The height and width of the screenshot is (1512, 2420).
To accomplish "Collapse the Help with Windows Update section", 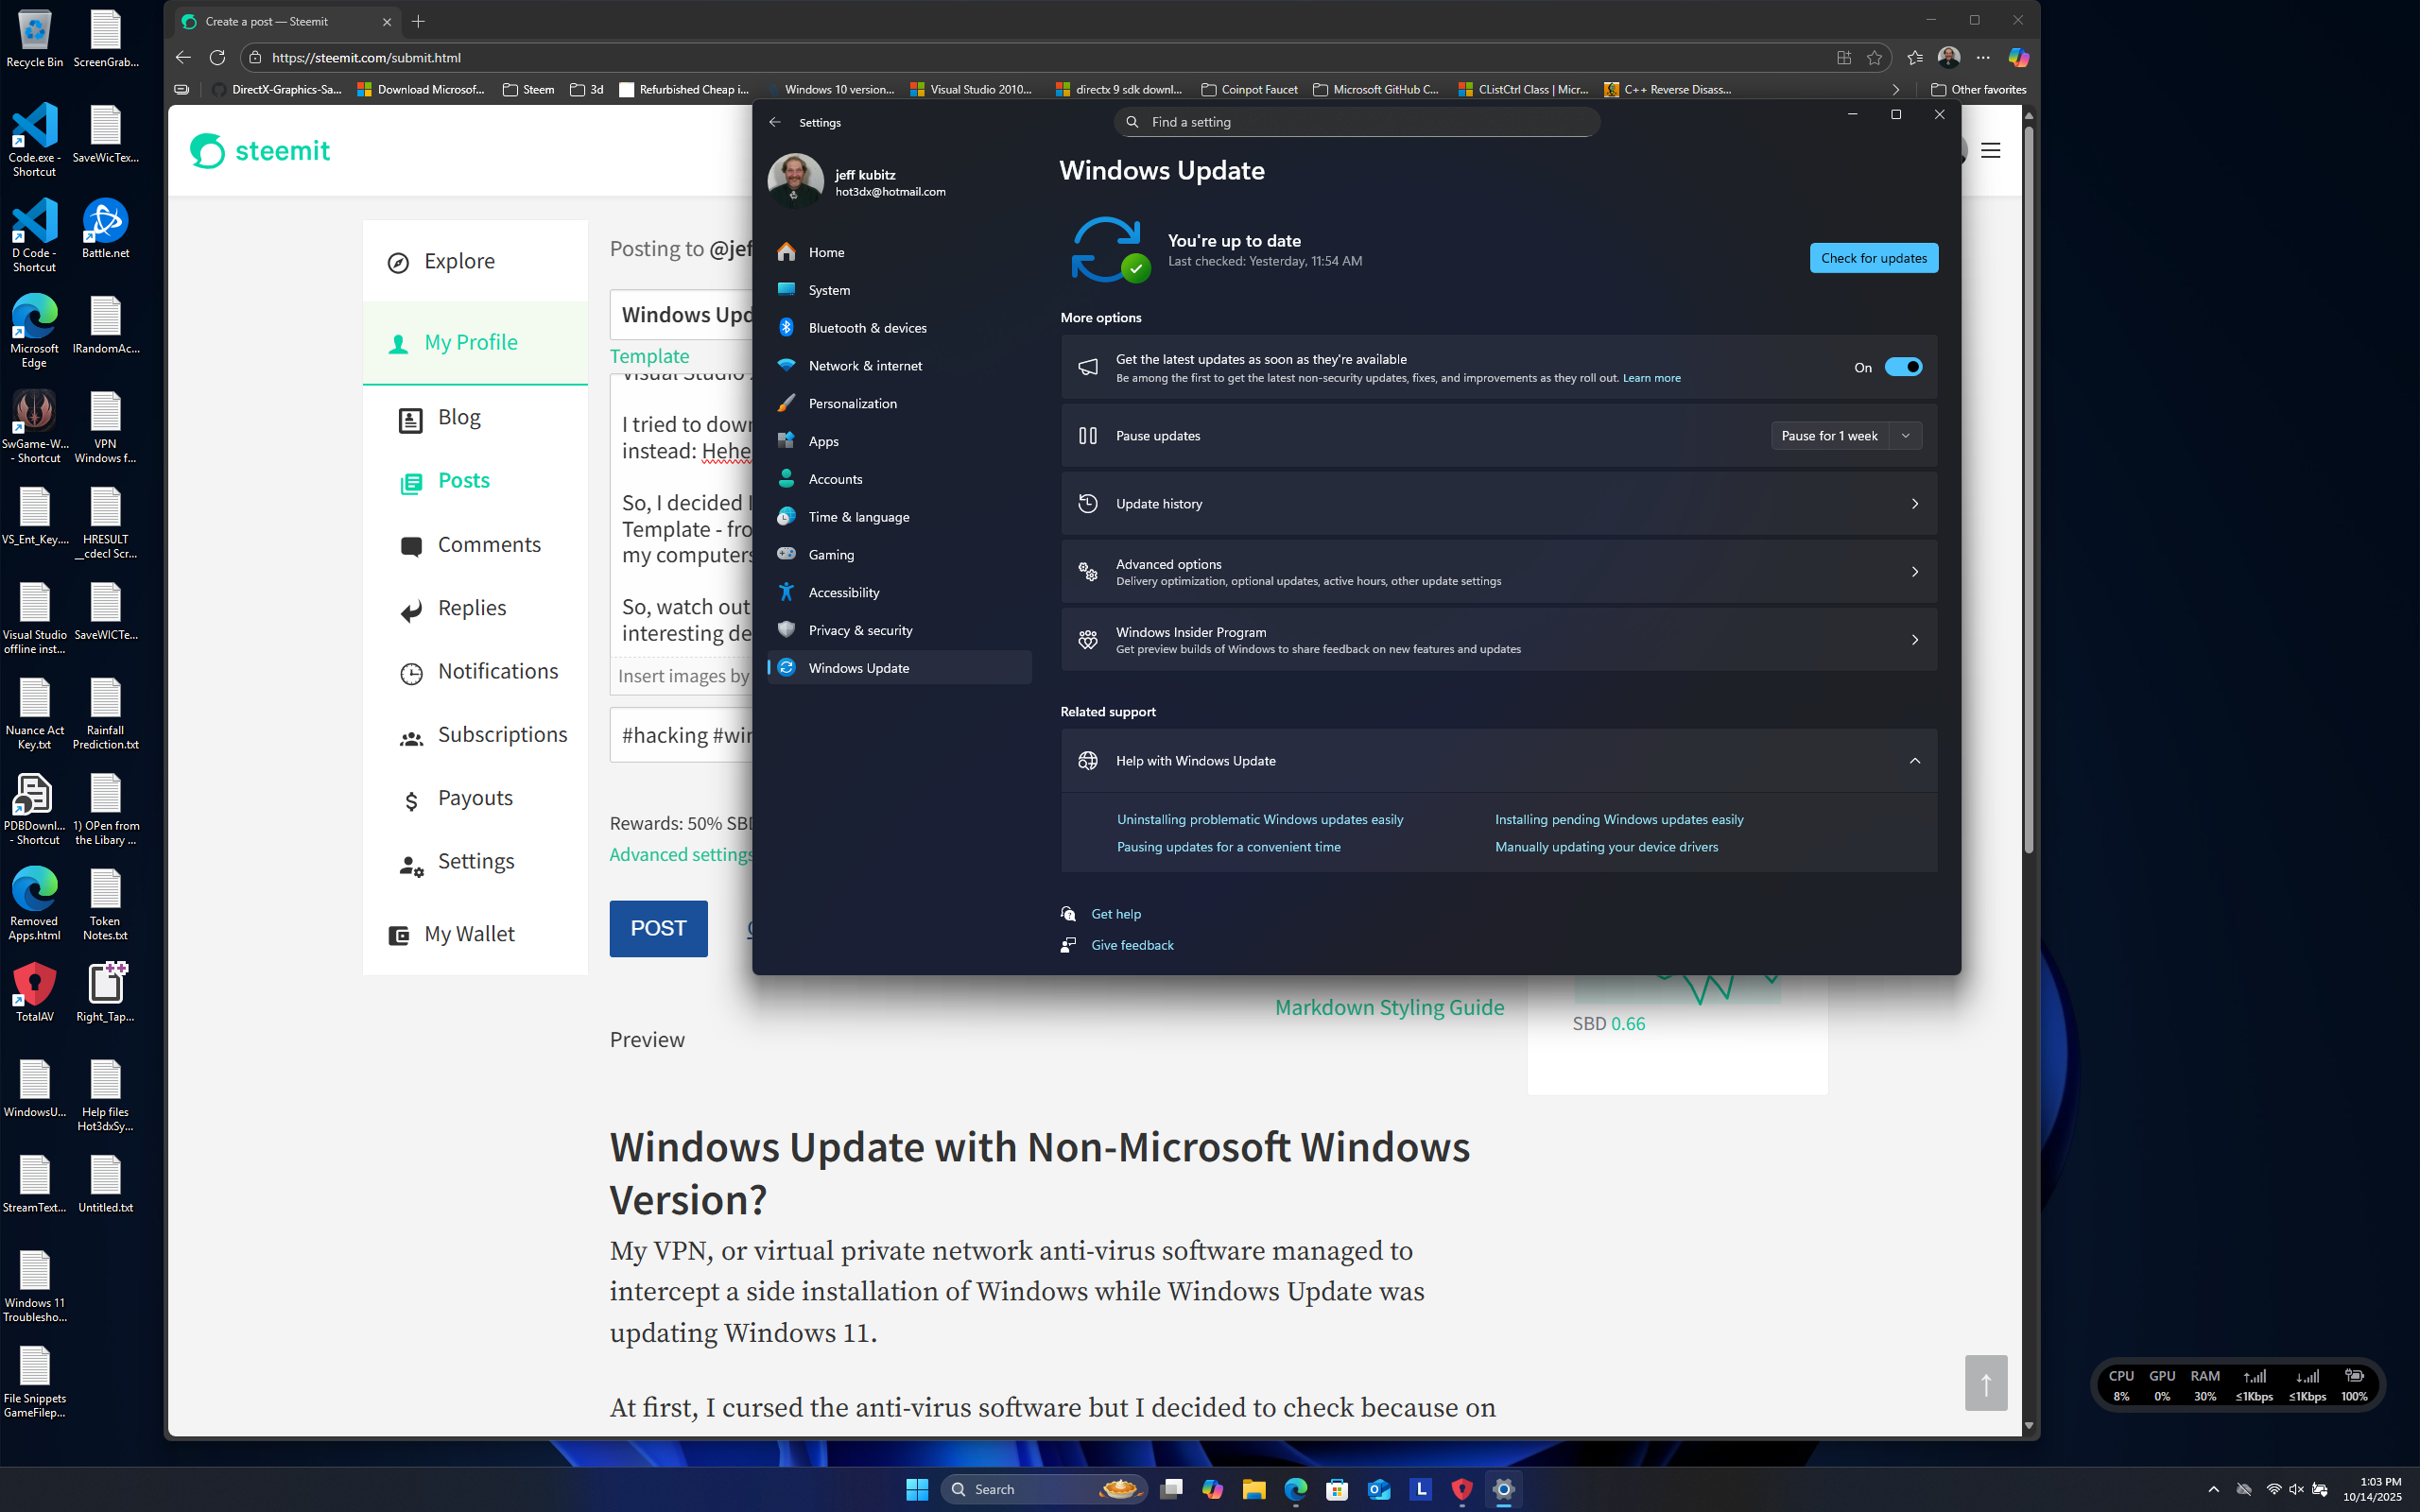I will pyautogui.click(x=1914, y=760).
